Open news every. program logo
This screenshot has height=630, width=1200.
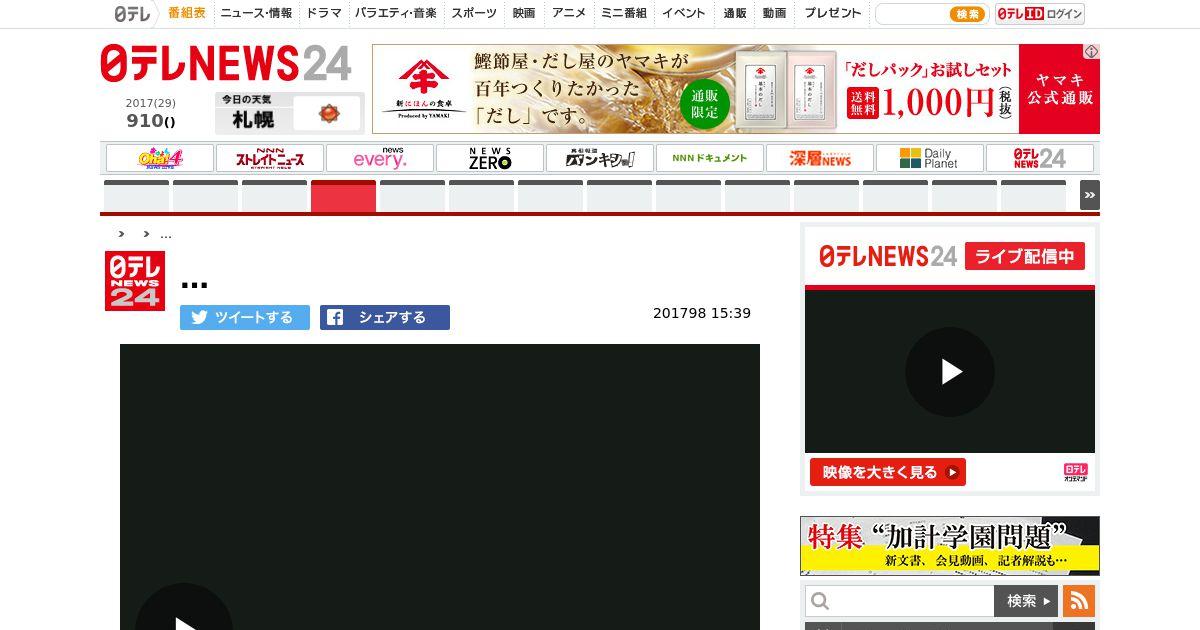[380, 158]
